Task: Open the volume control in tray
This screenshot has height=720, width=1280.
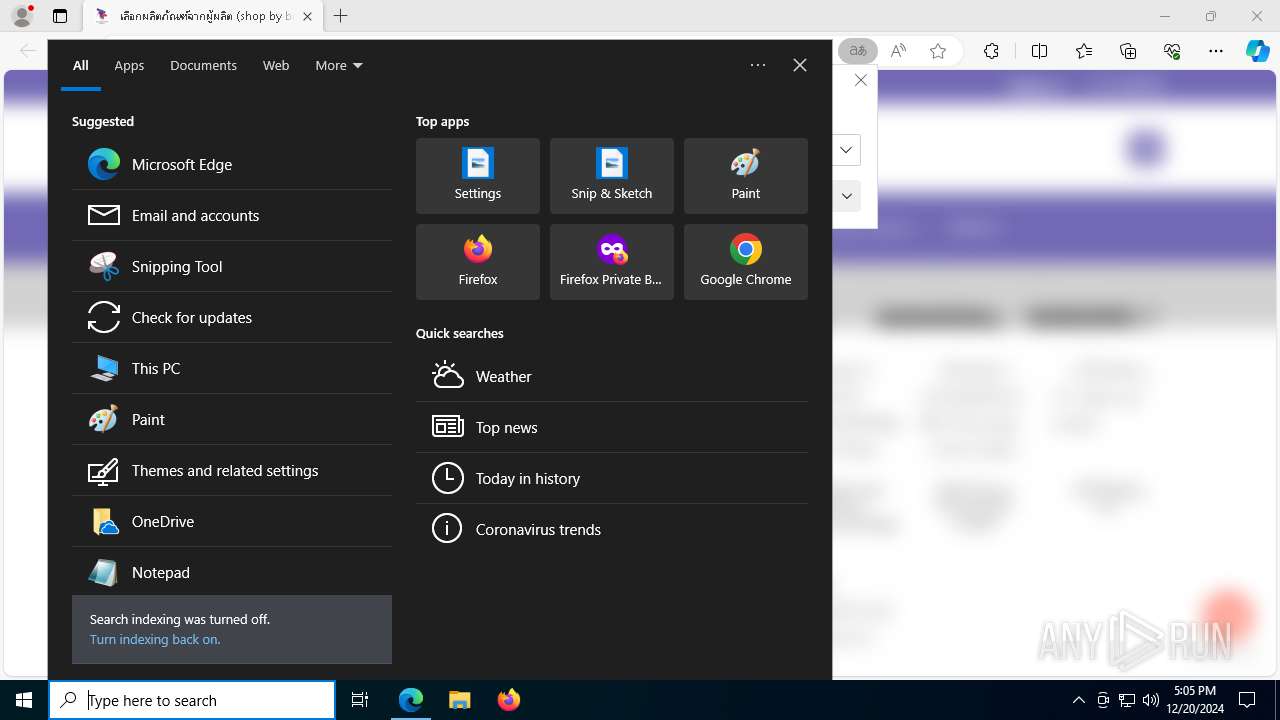Action: pyautogui.click(x=1151, y=700)
